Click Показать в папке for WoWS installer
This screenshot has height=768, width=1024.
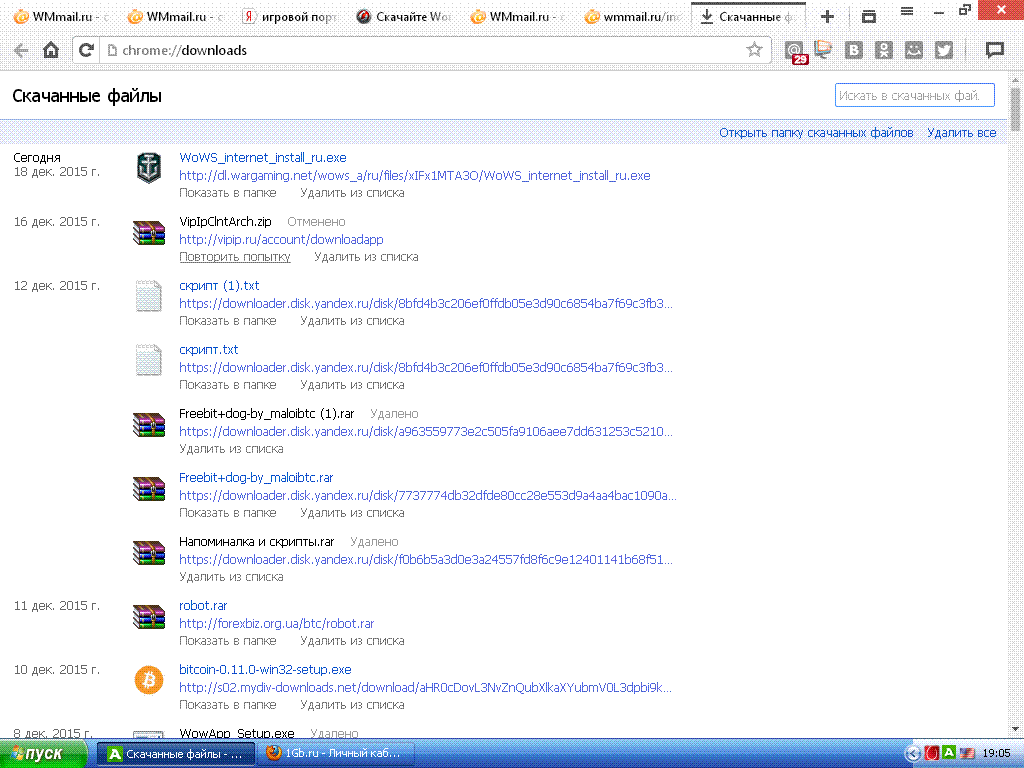(x=227, y=193)
